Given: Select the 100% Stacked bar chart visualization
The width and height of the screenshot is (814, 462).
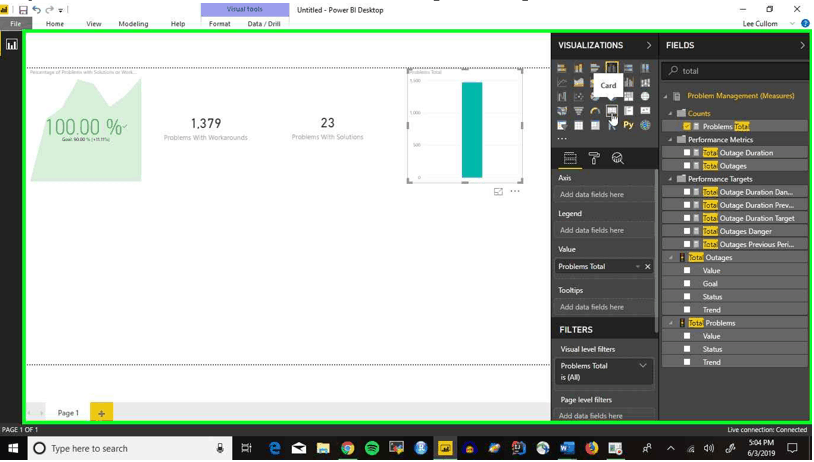Looking at the screenshot, I should pyautogui.click(x=628, y=67).
